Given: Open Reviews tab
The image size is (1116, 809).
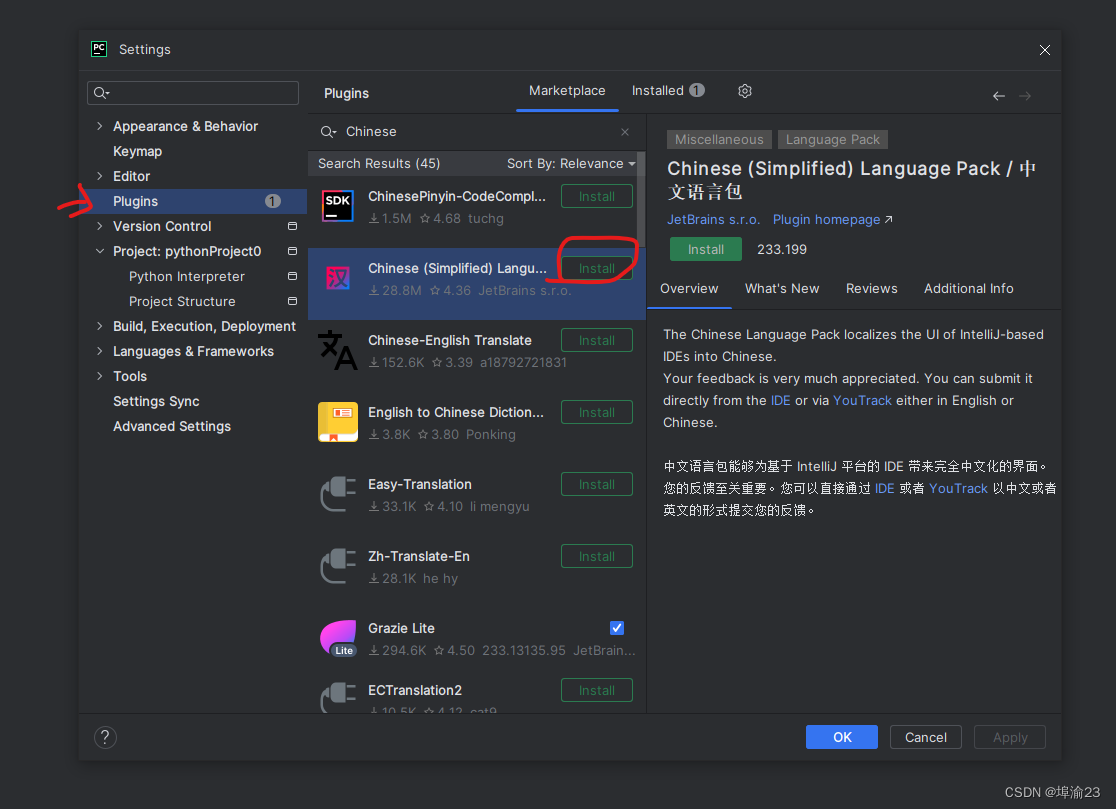Looking at the screenshot, I should (x=871, y=288).
